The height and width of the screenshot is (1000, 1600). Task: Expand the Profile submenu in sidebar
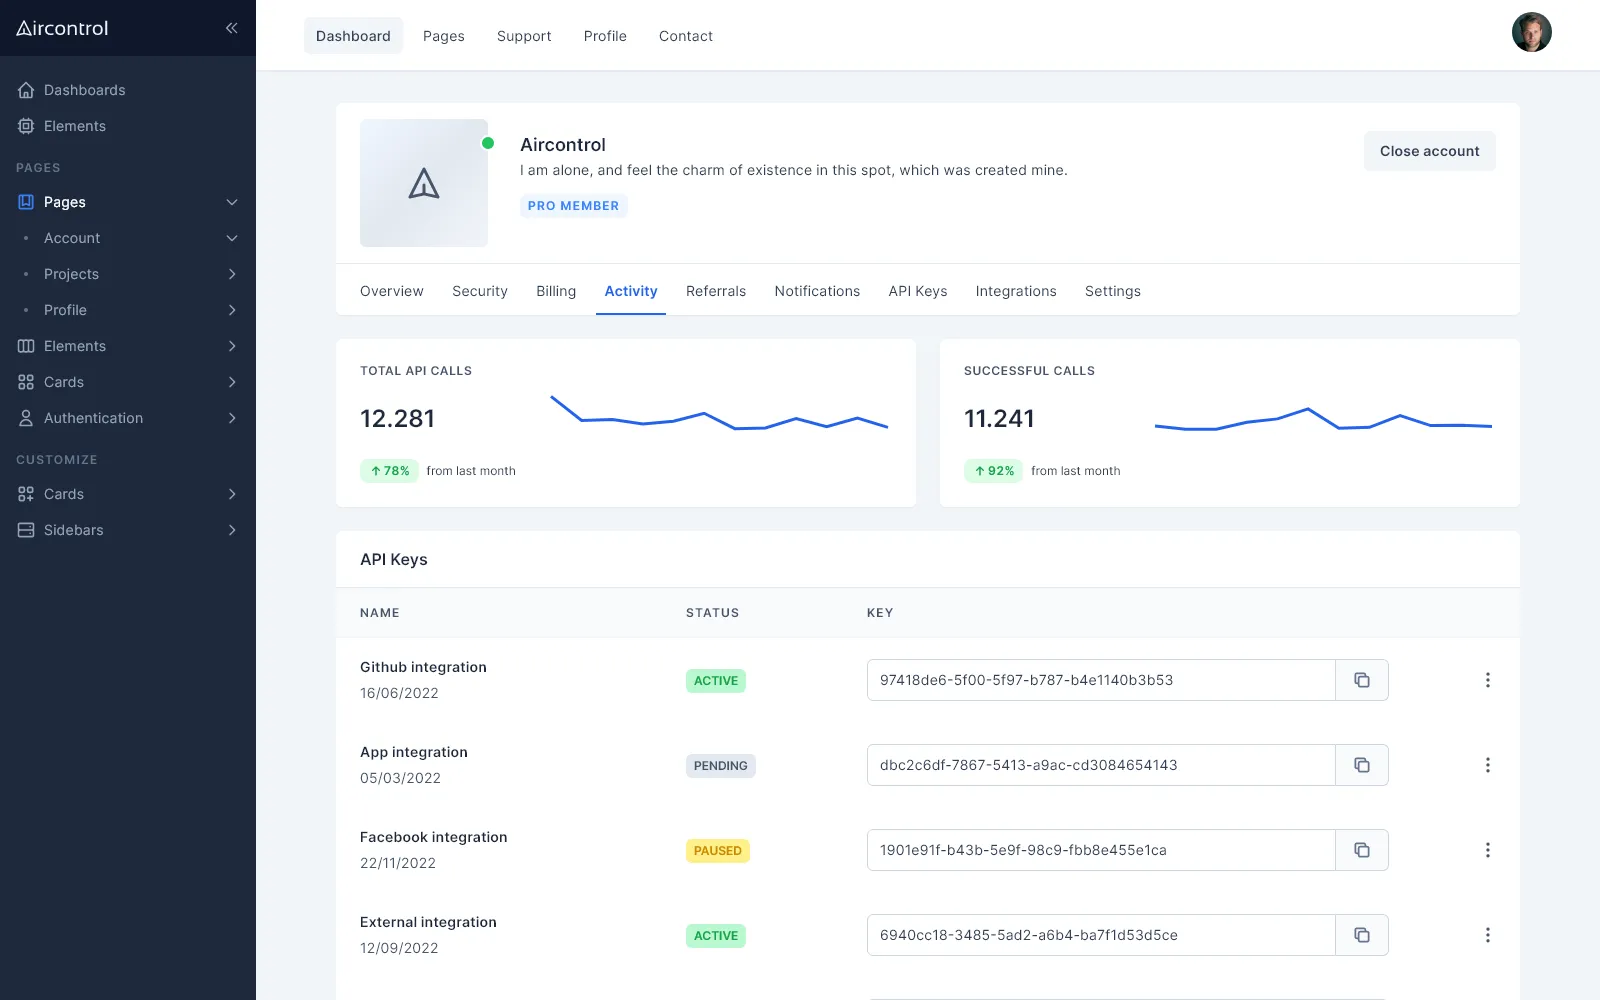[232, 310]
